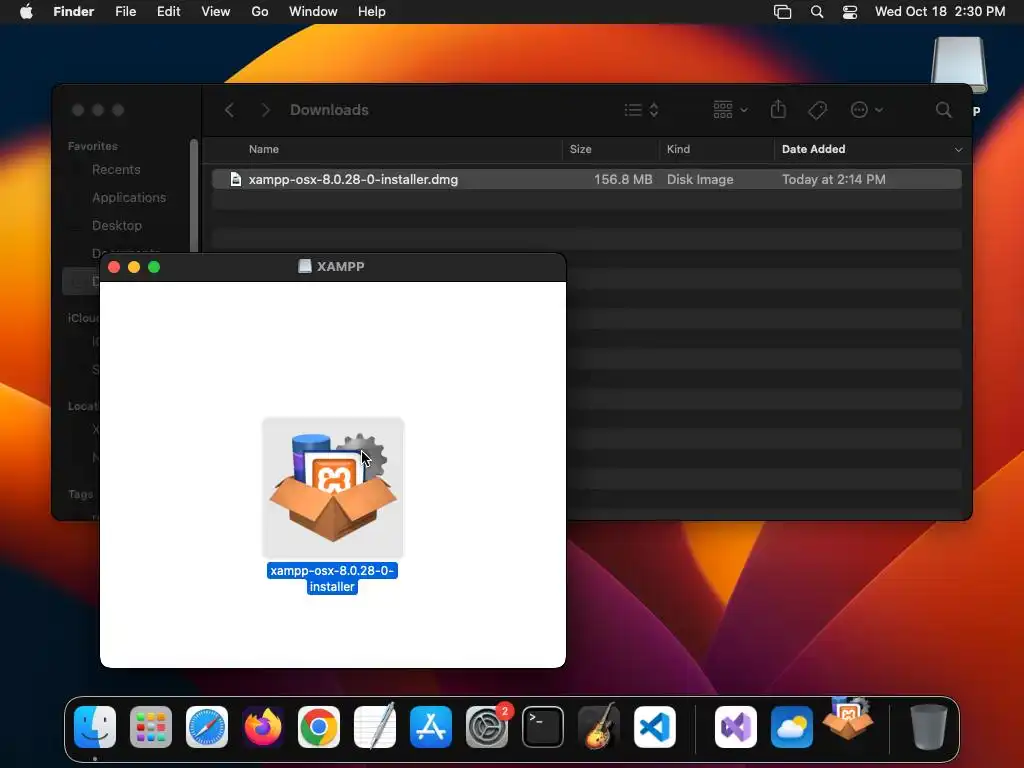Image resolution: width=1024 pixels, height=768 pixels.
Task: Launch GarageBand from the Dock
Action: (599, 727)
